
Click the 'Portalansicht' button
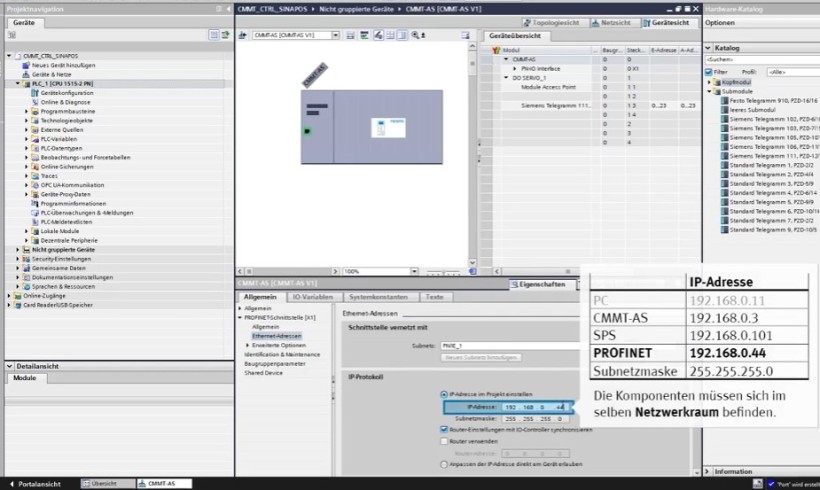[35, 484]
